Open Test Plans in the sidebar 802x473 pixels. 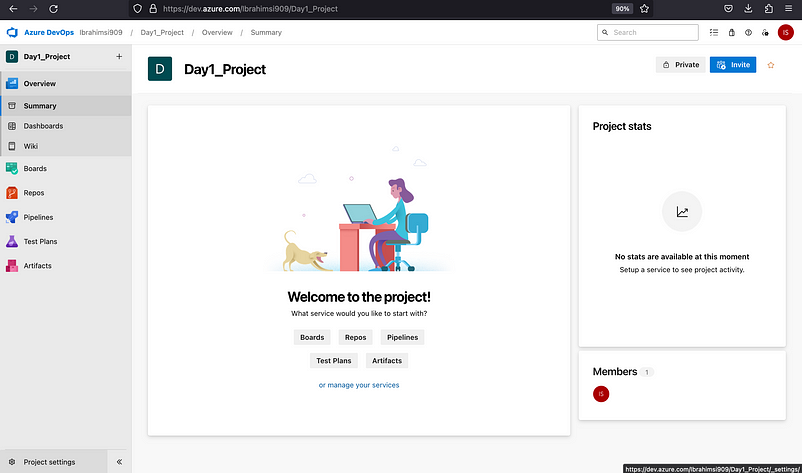tap(65, 241)
